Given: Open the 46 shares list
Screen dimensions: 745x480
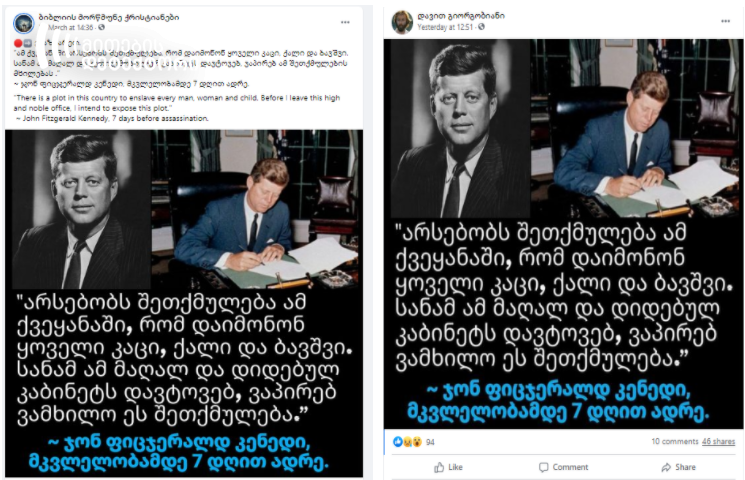Looking at the screenshot, I should pyautogui.click(x=718, y=442).
